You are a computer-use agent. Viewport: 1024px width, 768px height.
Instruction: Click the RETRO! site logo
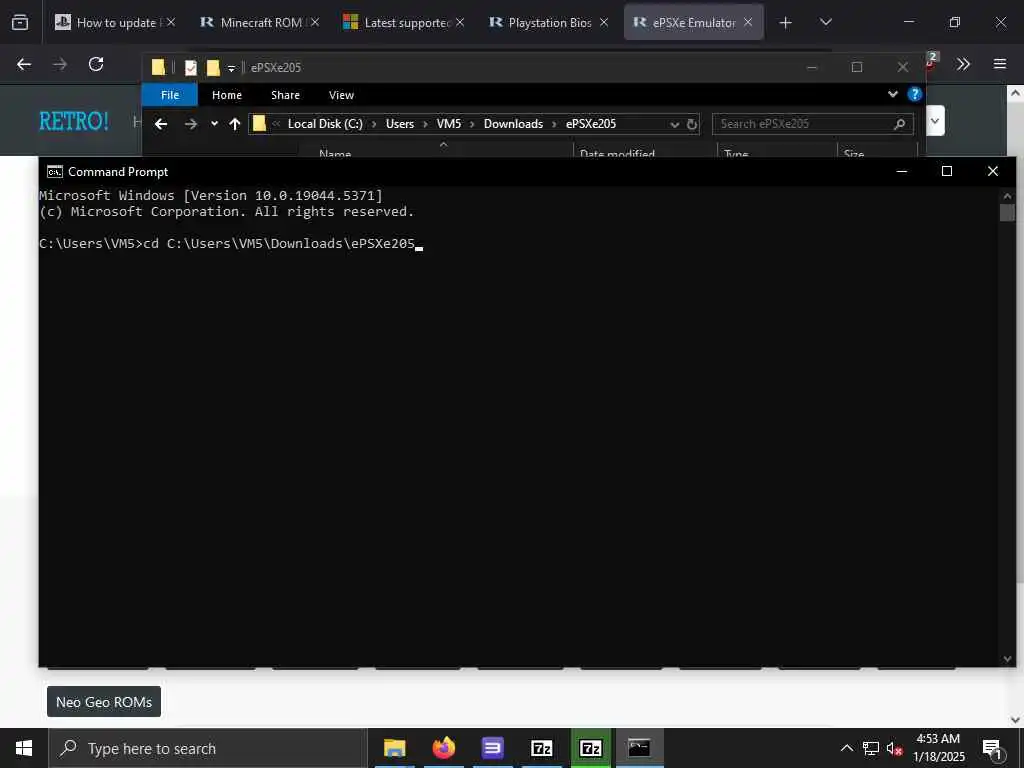click(x=74, y=121)
